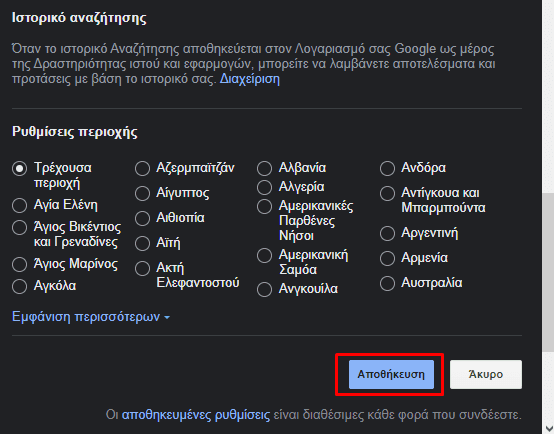Select the Αίγυπτος region

142,194
